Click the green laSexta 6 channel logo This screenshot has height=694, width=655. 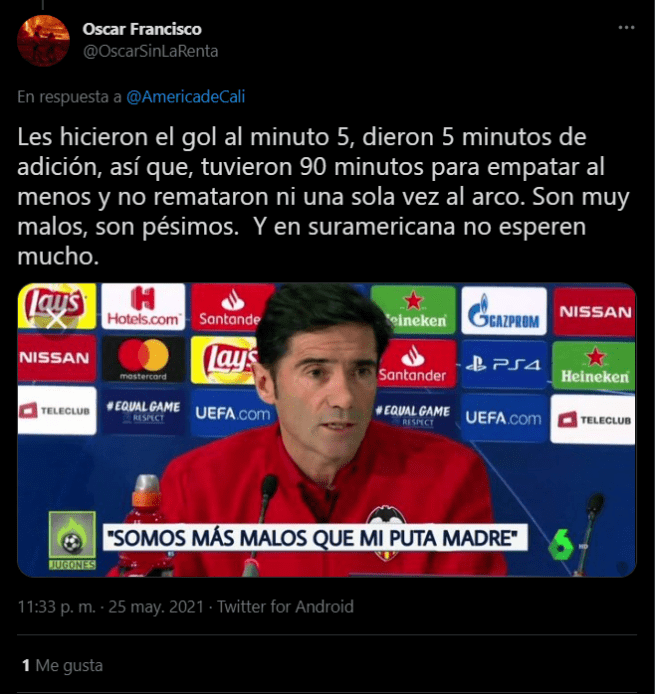tap(561, 544)
